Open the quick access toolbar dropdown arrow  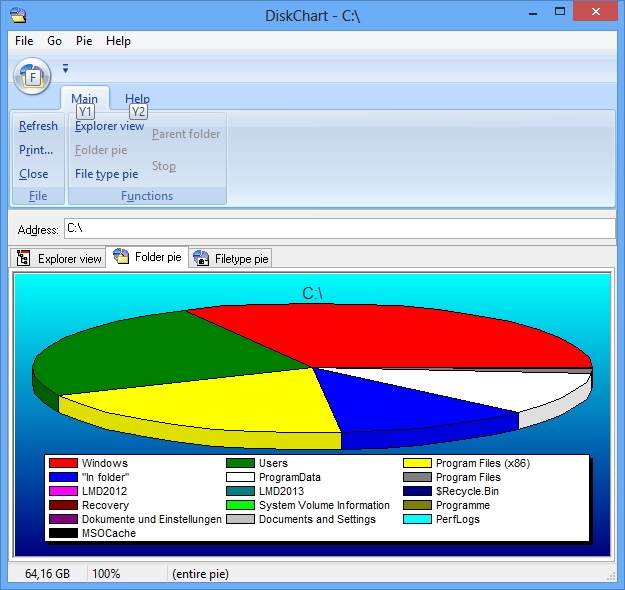tap(66, 69)
